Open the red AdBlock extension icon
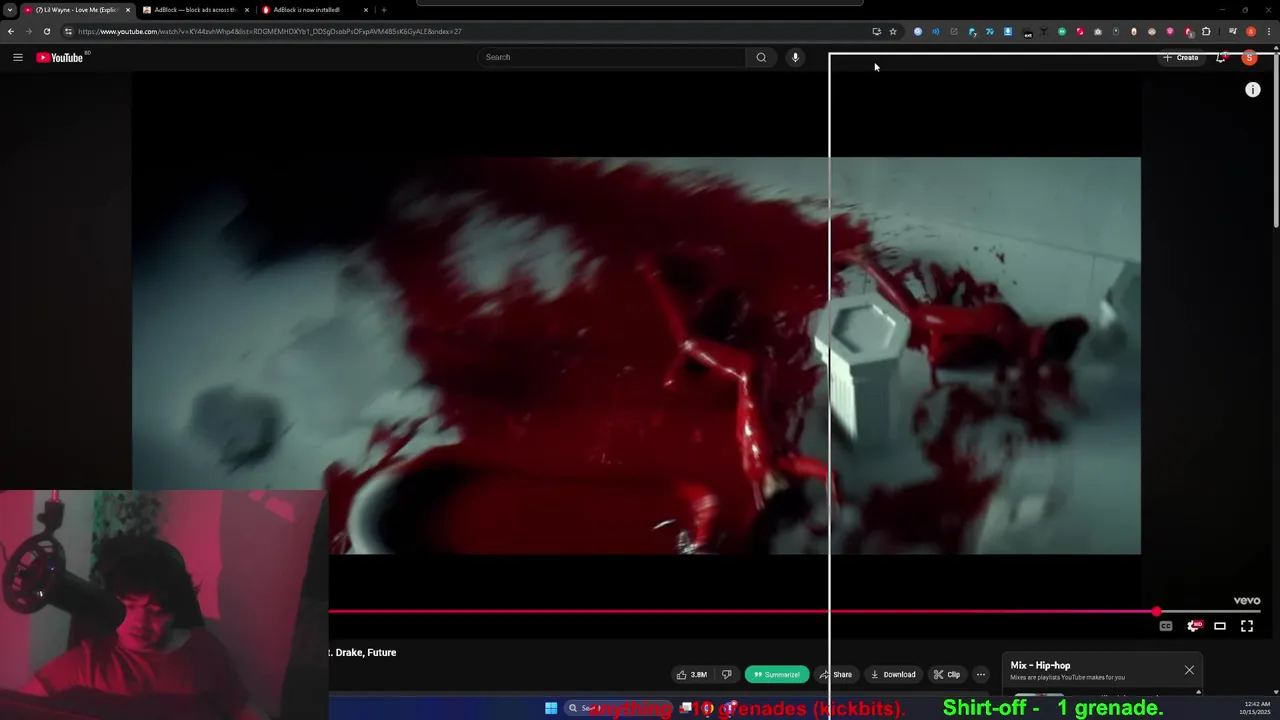Image resolution: width=1280 pixels, height=720 pixels. (1189, 32)
